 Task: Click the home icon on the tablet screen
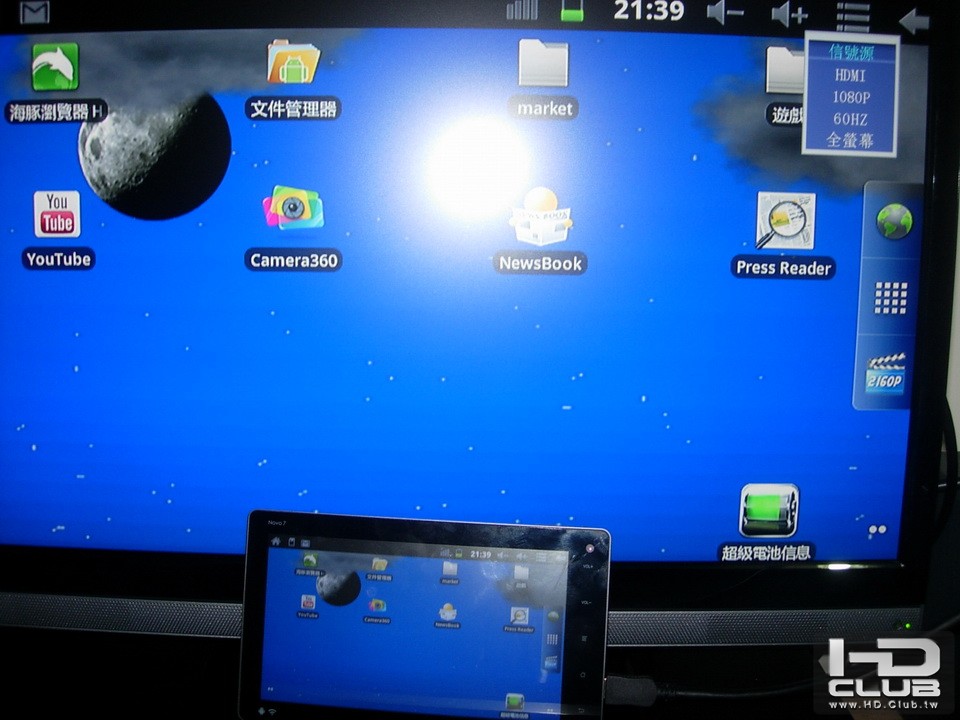point(276,541)
